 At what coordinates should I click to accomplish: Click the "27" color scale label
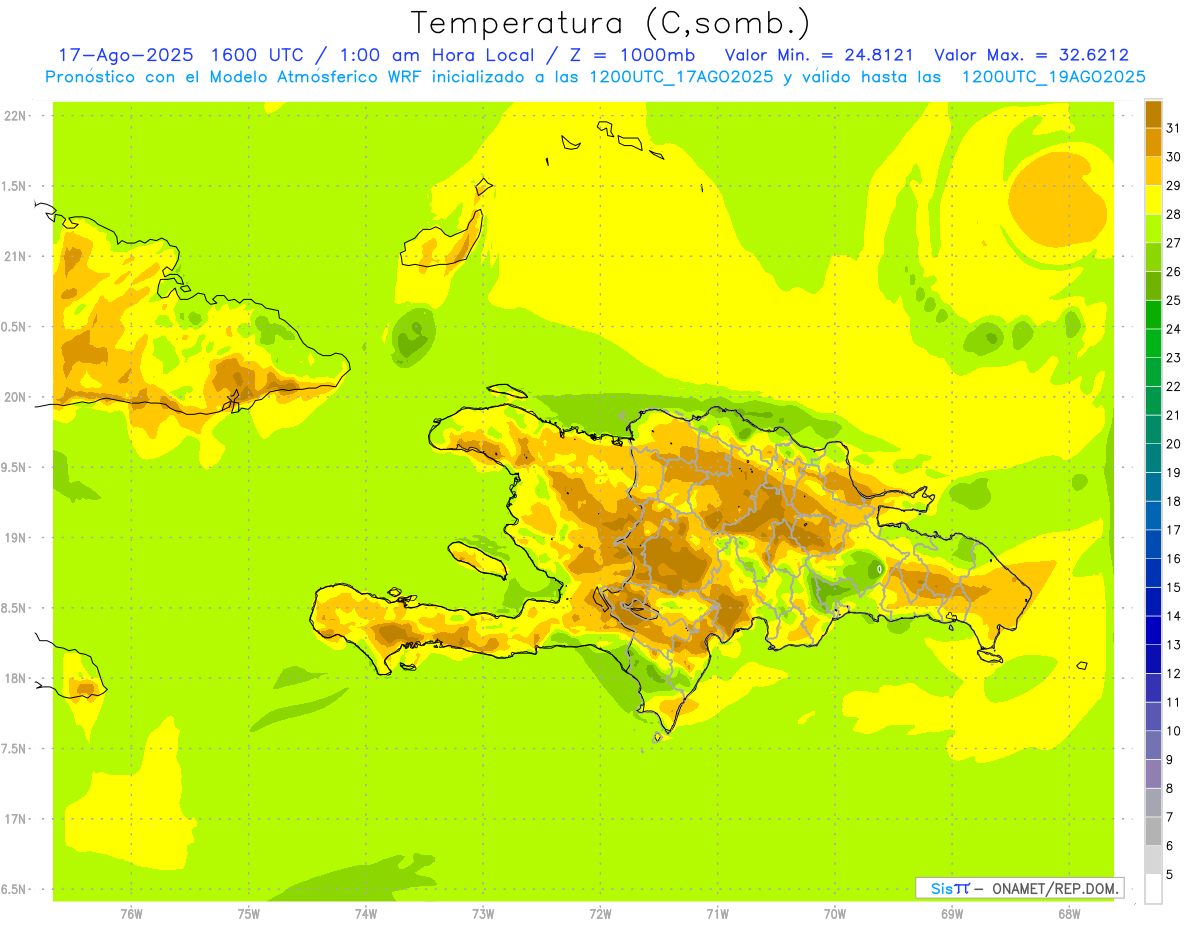(x=1174, y=243)
